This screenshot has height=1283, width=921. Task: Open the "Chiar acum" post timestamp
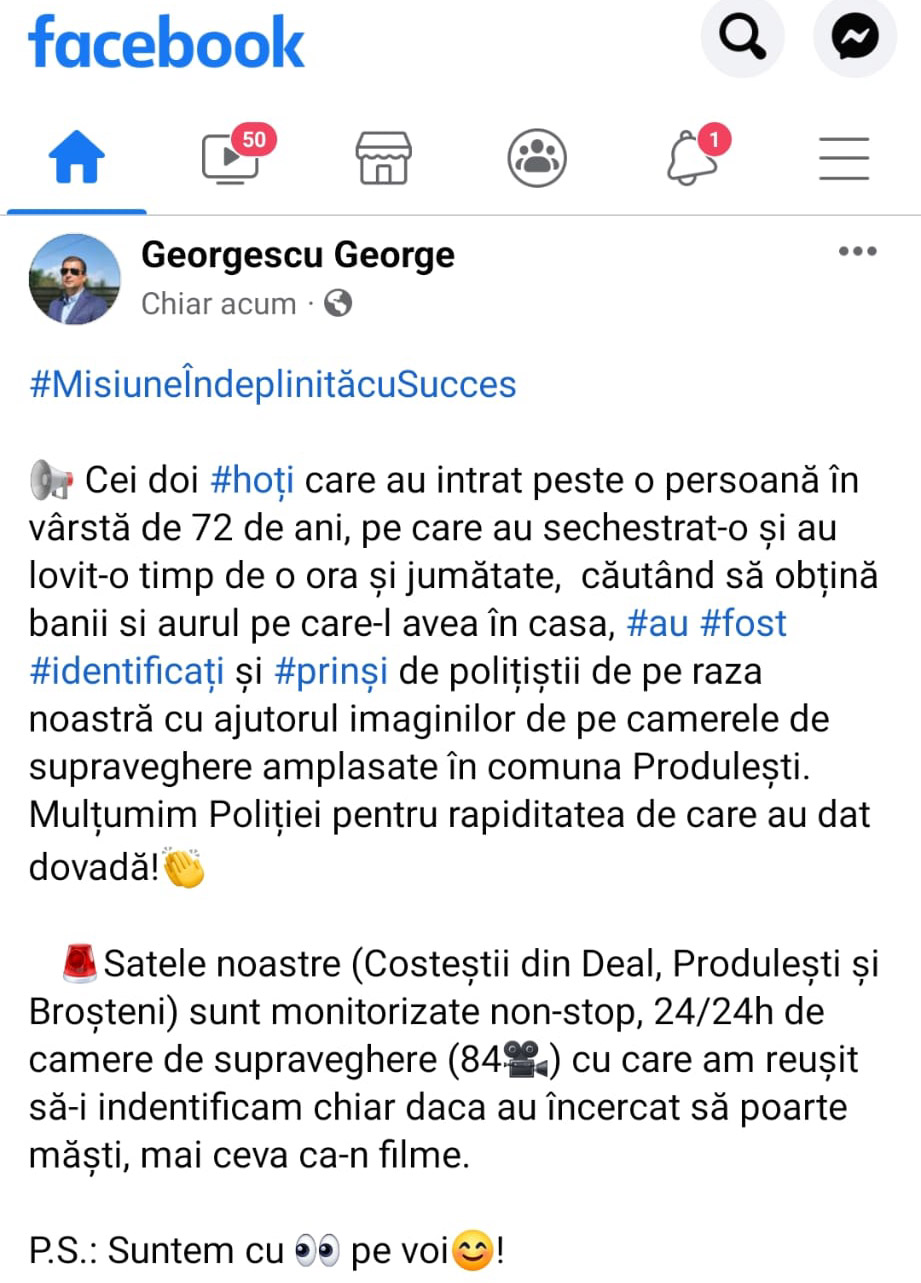pyautogui.click(x=219, y=303)
